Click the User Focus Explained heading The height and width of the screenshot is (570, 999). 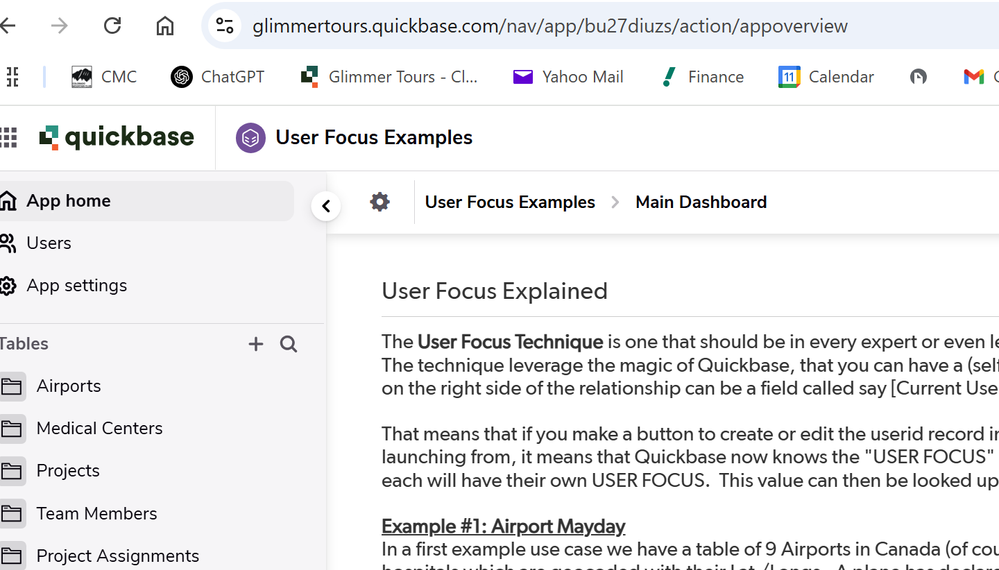click(494, 291)
